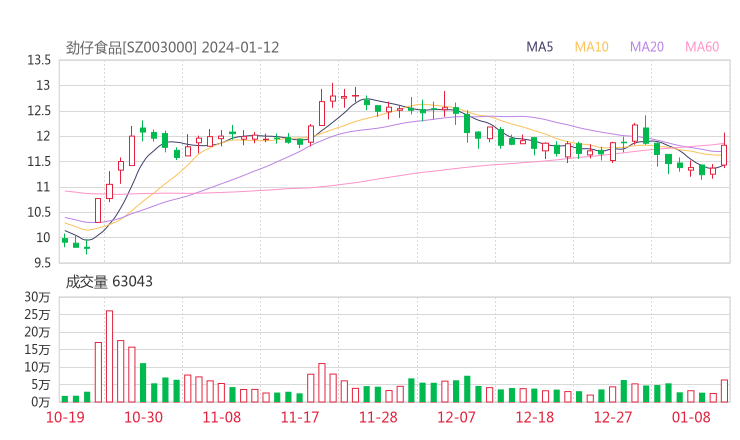Click the 15万 volume axis label

[x=37, y=350]
